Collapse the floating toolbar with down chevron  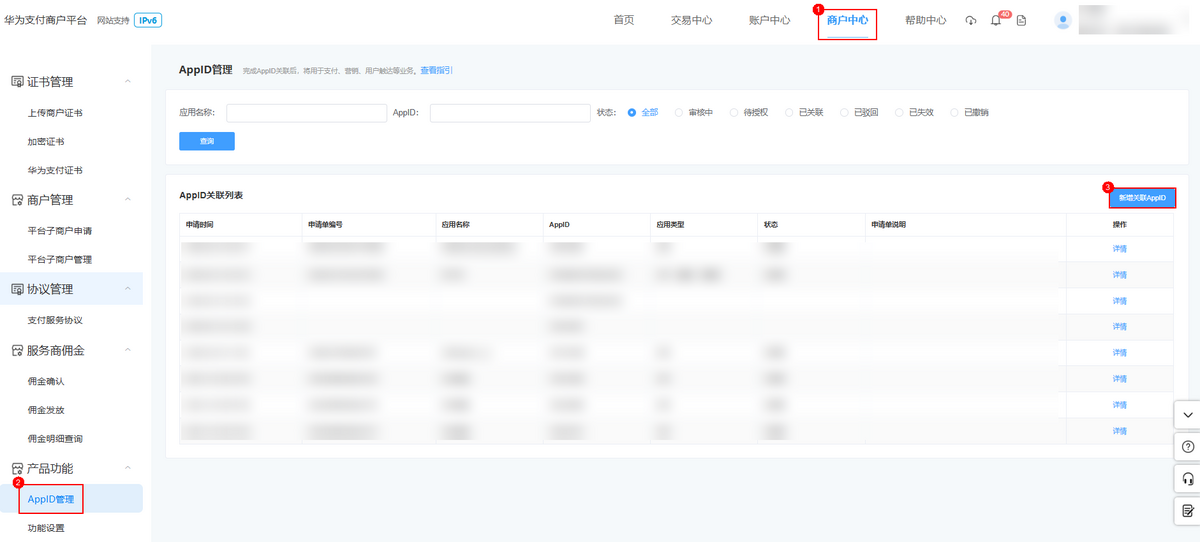tap(1187, 414)
